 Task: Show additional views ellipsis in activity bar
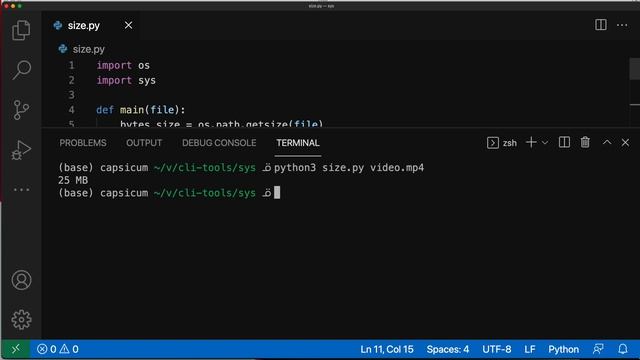click(21, 189)
